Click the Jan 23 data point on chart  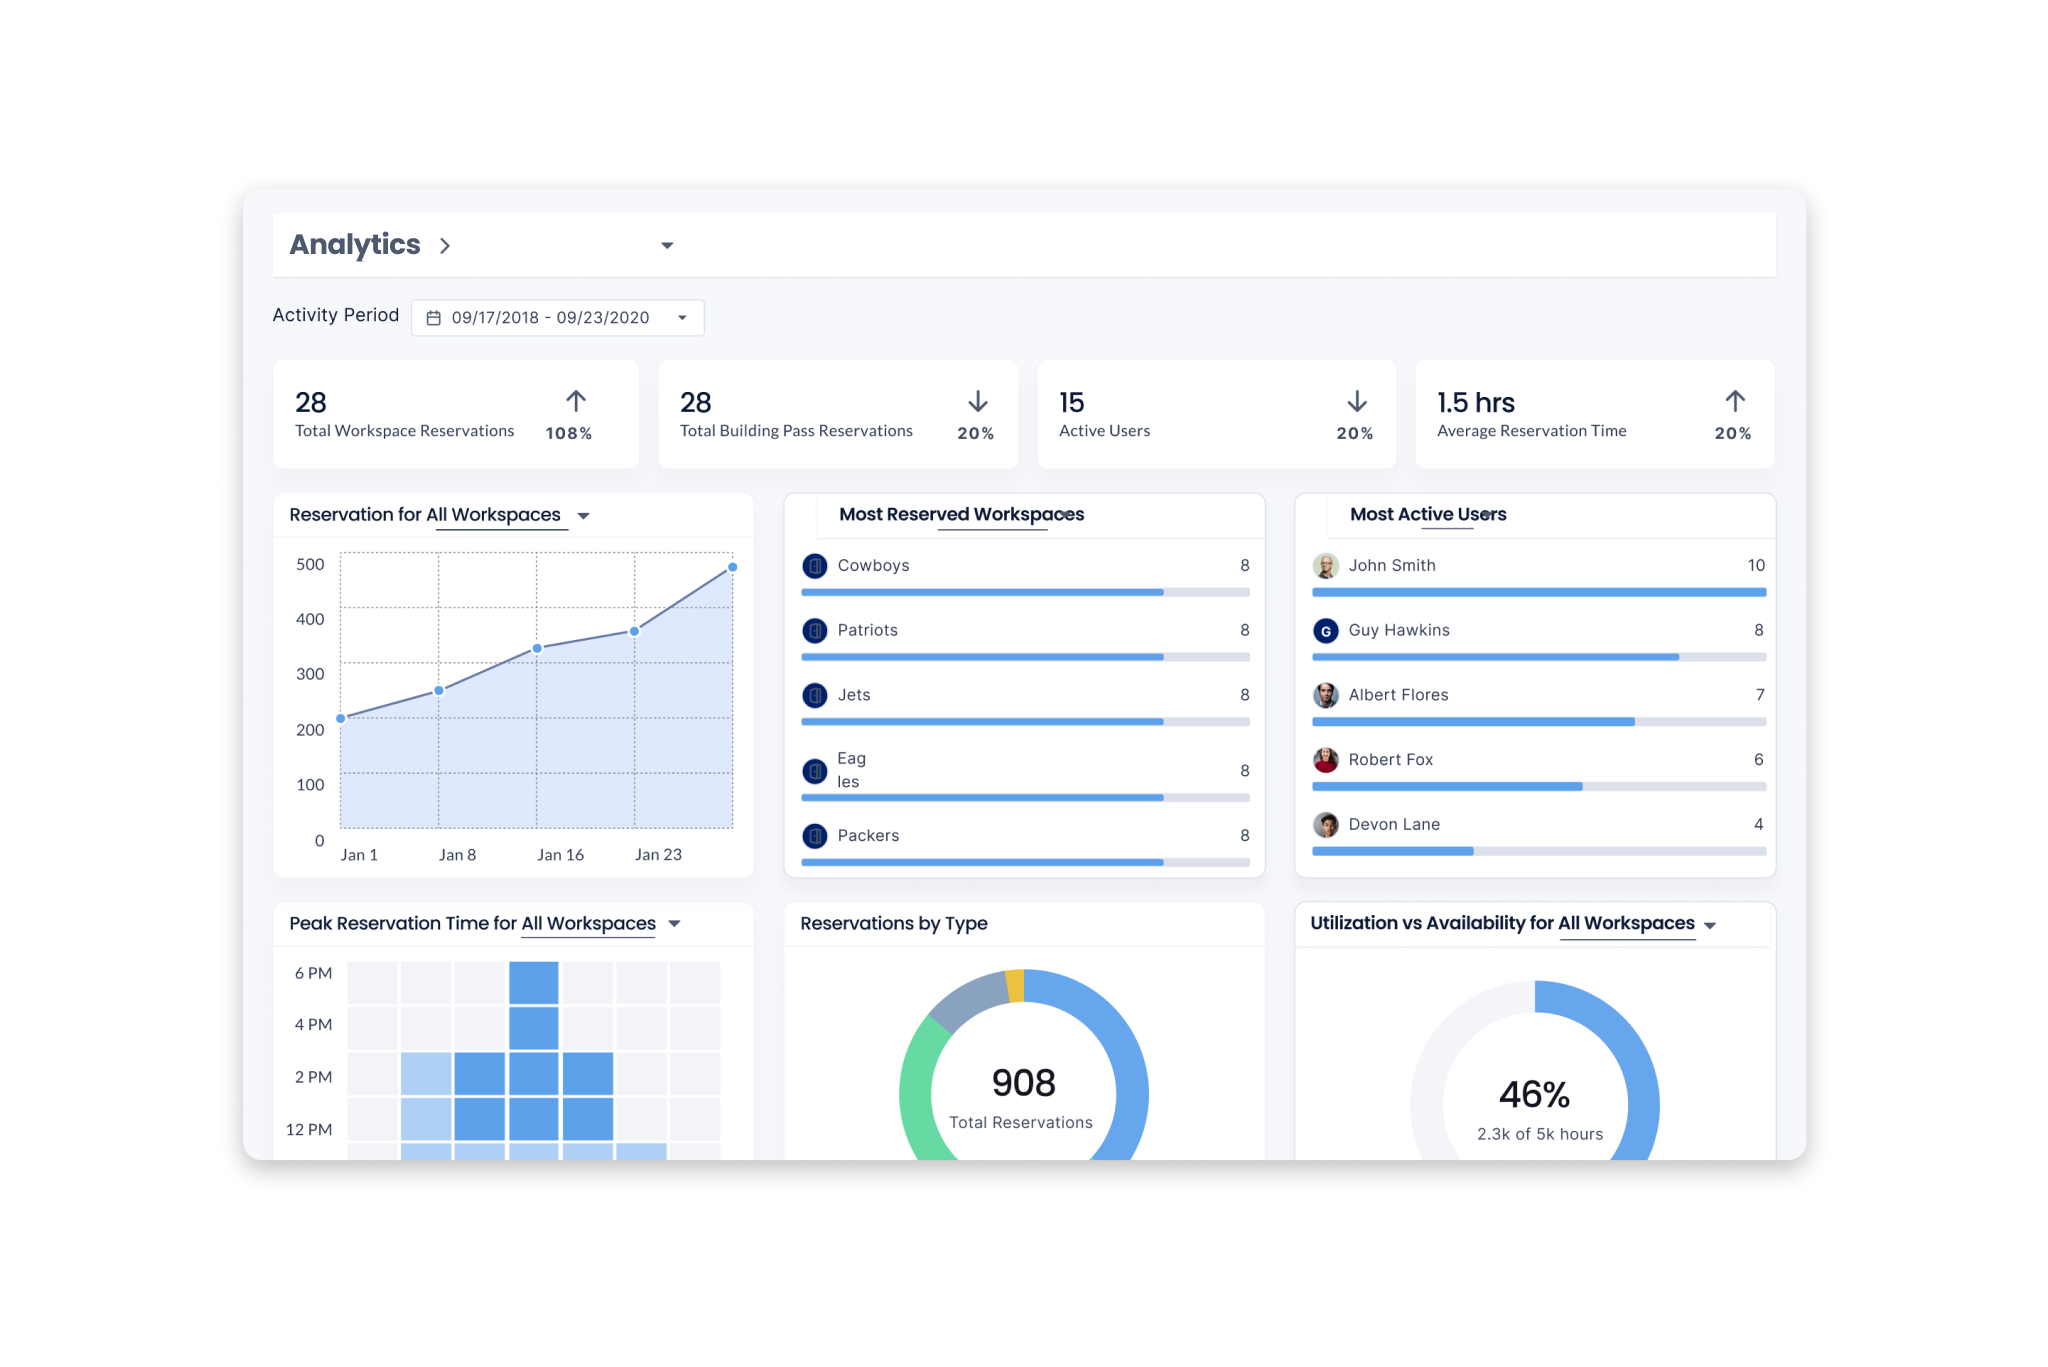tap(635, 631)
